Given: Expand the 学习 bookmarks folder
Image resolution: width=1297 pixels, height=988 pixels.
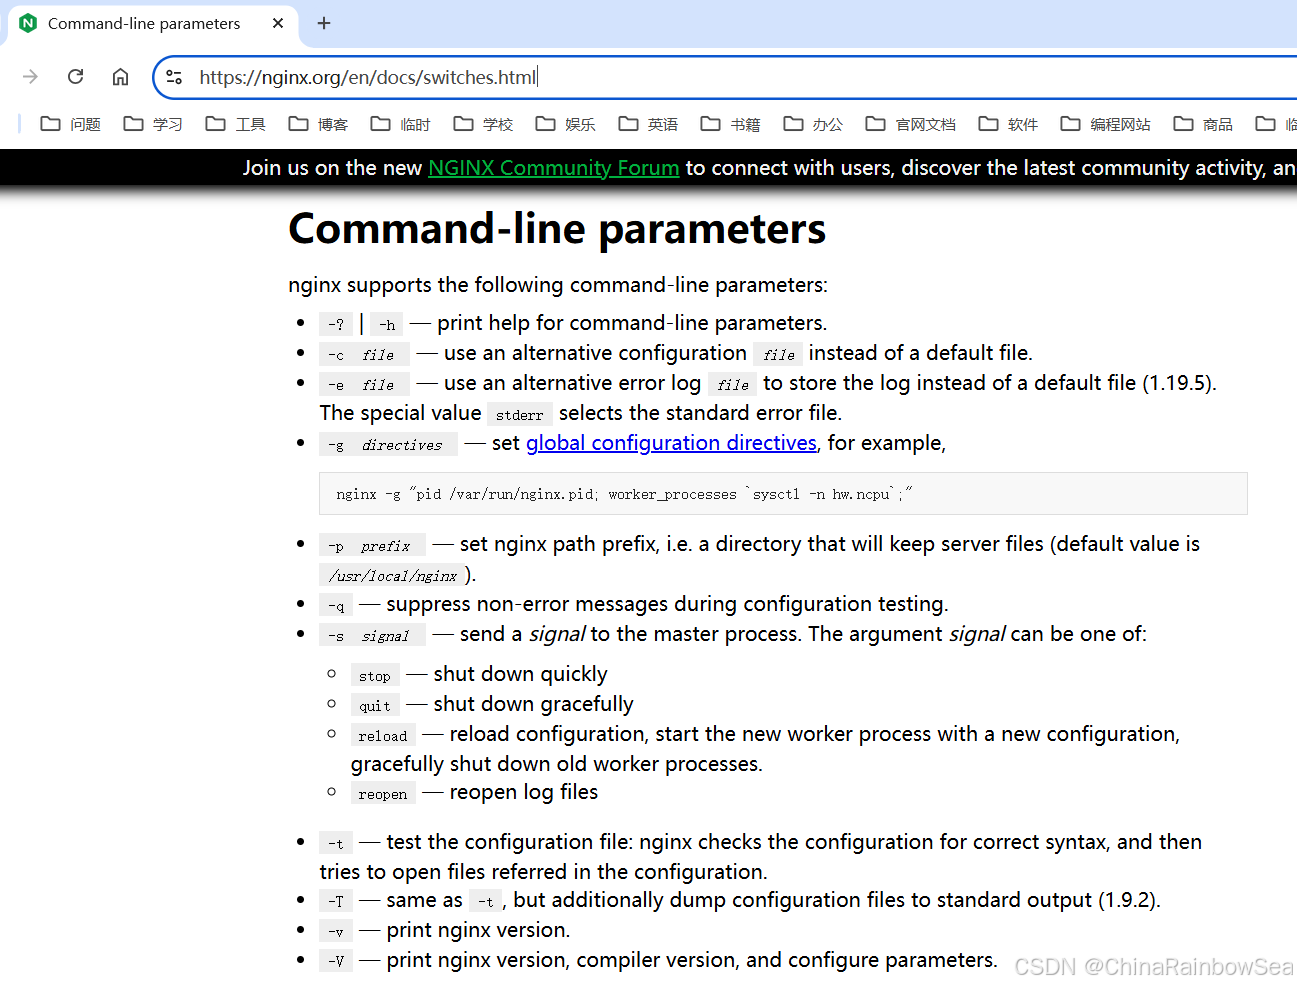Looking at the screenshot, I should click(x=153, y=124).
